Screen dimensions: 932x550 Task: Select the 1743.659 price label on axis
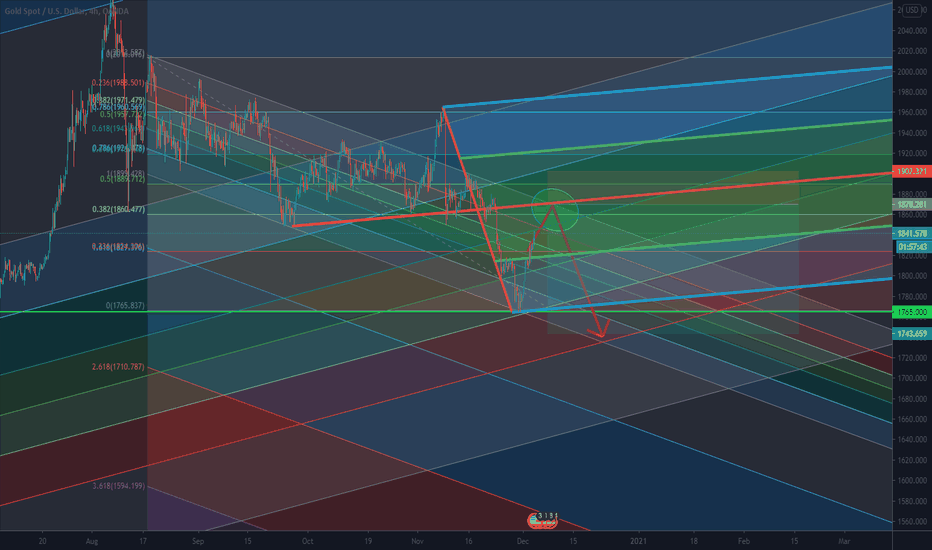tap(912, 334)
